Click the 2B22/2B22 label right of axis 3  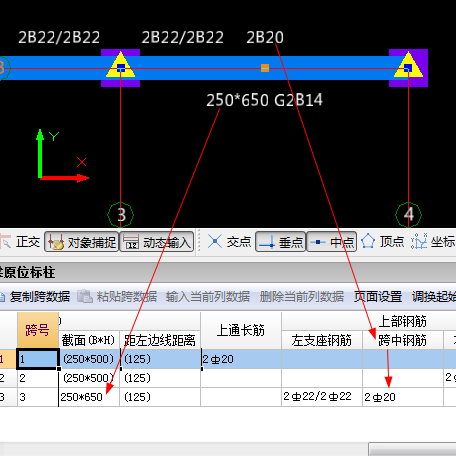(182, 37)
